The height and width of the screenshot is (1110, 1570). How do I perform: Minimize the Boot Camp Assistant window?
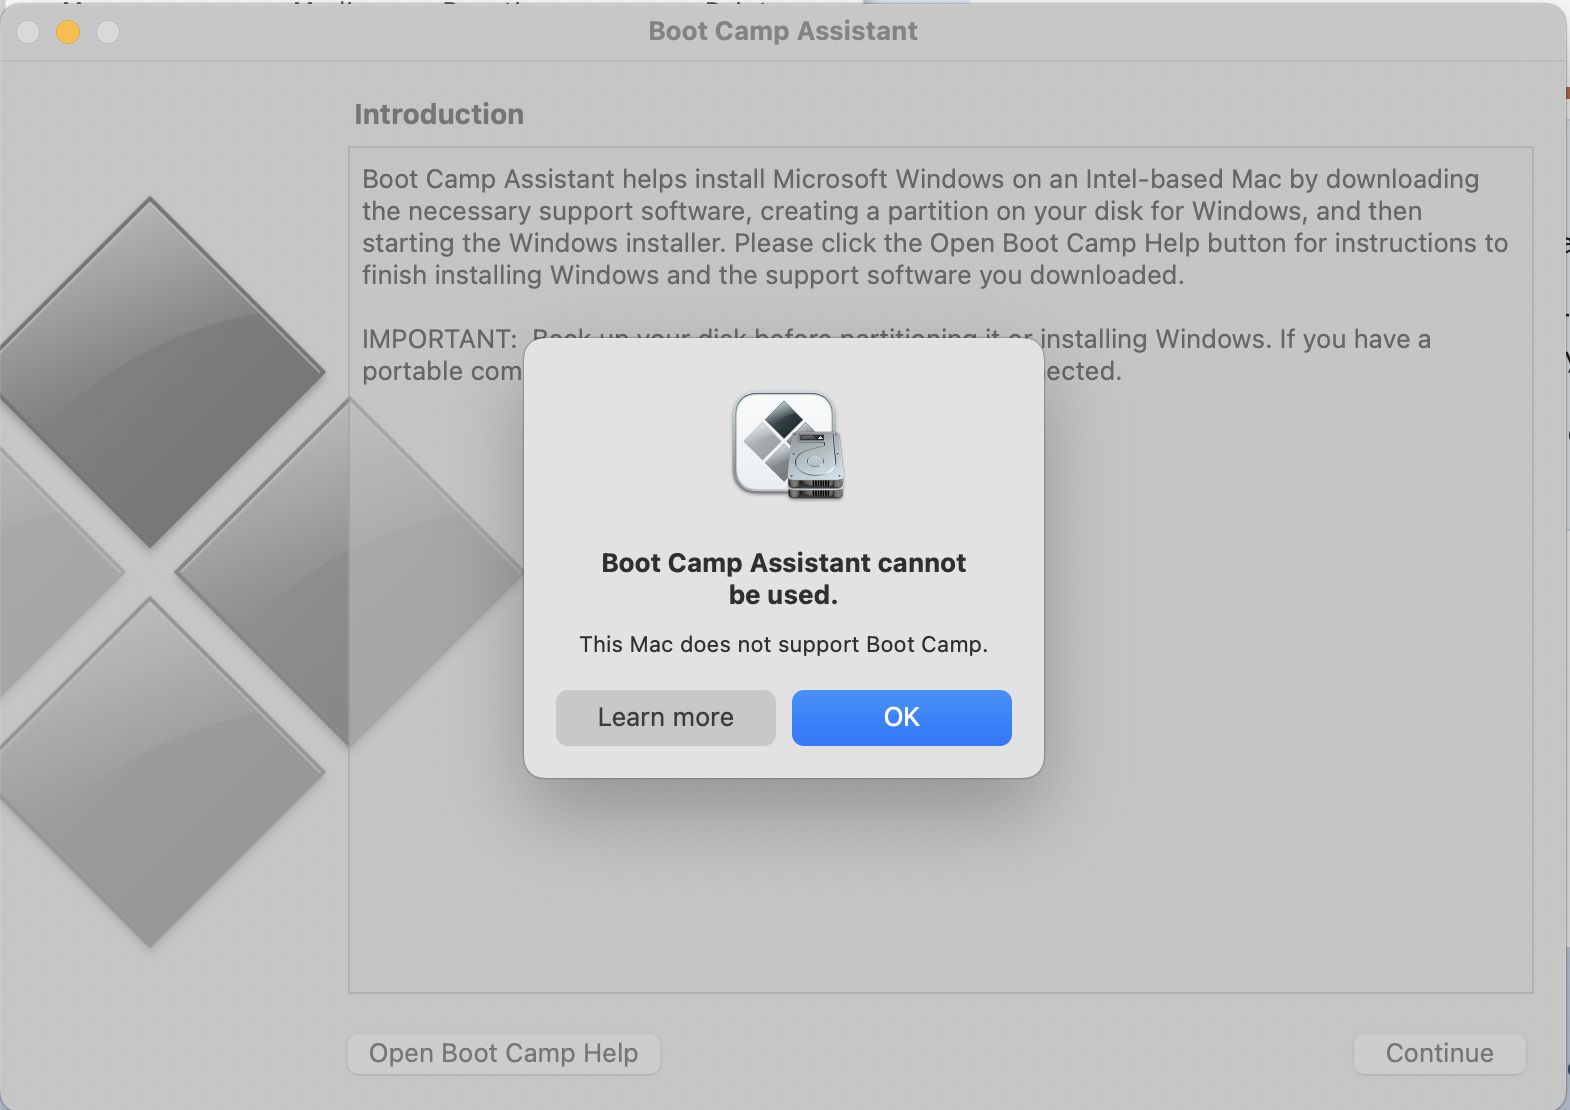[x=68, y=32]
